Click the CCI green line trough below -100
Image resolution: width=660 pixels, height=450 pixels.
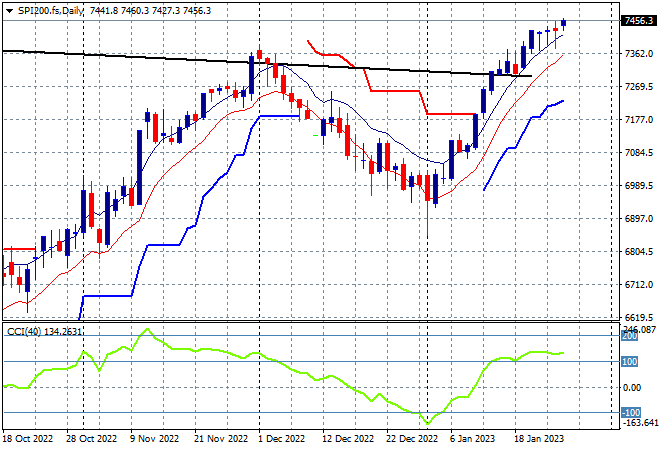[428, 423]
